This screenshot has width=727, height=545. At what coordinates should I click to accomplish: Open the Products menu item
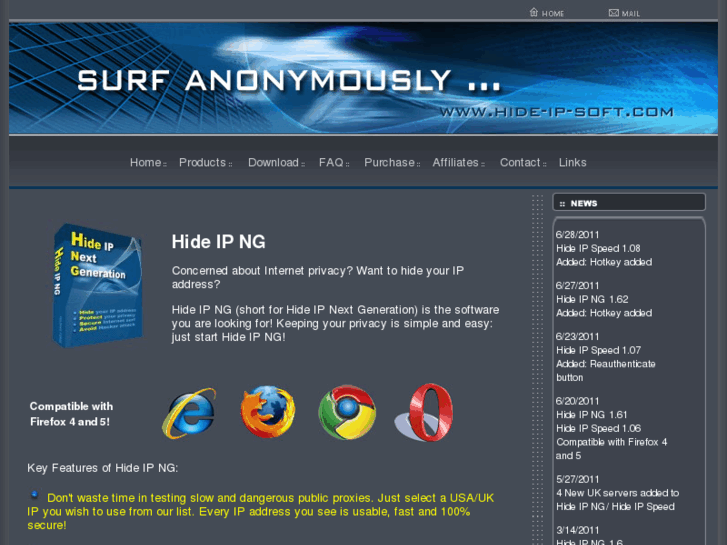coord(203,163)
